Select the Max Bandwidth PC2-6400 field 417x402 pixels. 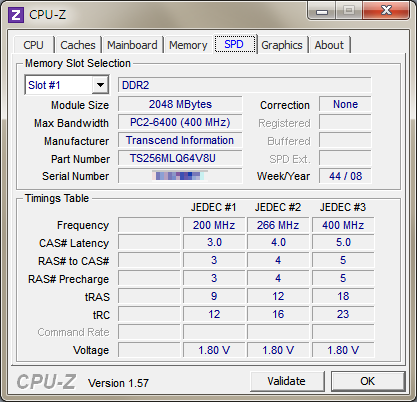click(x=180, y=122)
